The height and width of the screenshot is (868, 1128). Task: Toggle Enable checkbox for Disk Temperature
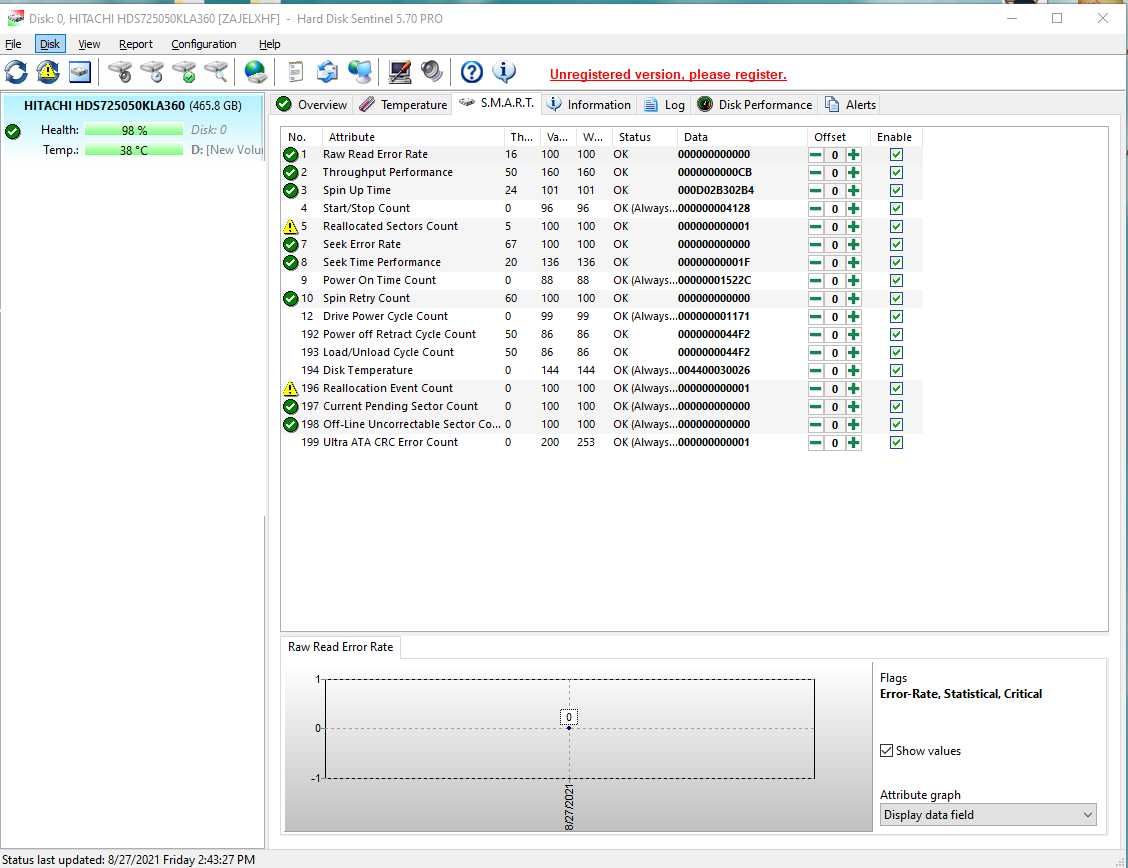pyautogui.click(x=896, y=370)
